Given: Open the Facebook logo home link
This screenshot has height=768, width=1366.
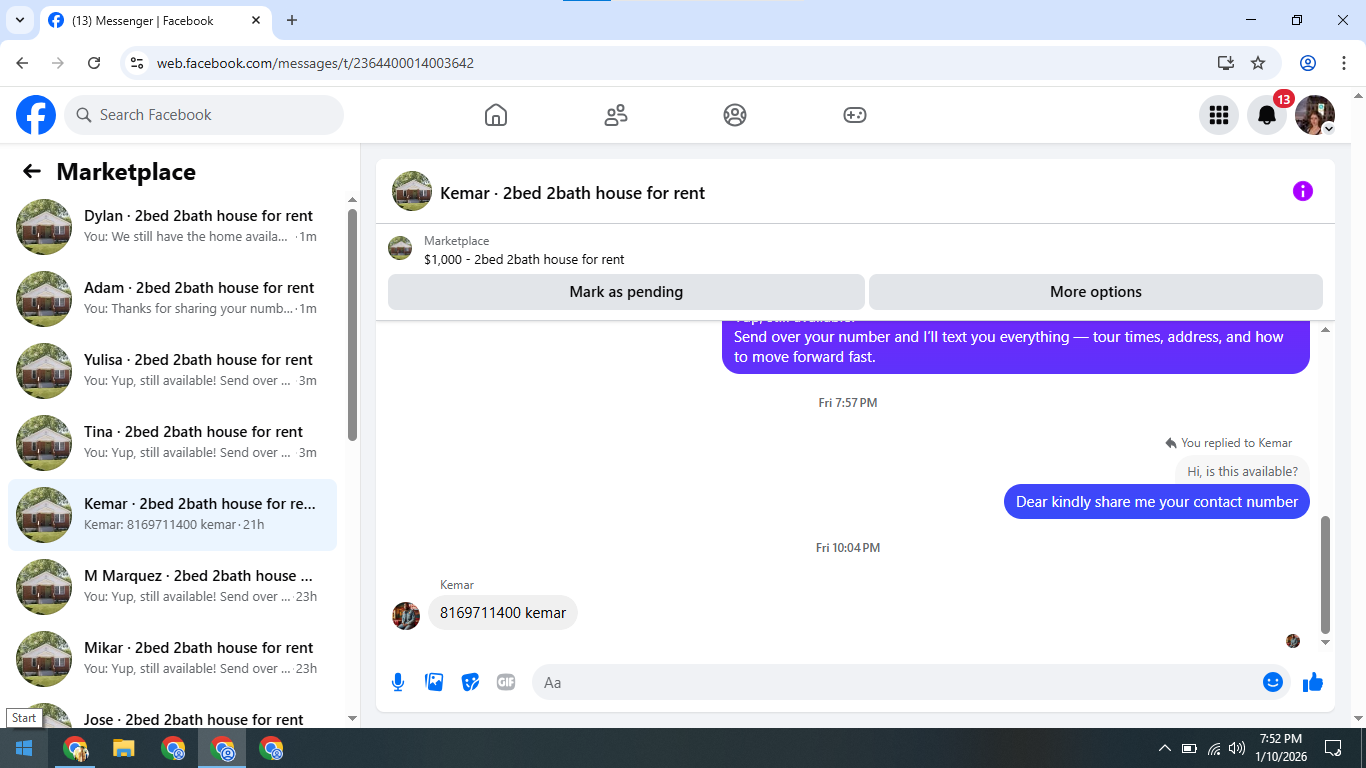Looking at the screenshot, I should point(36,115).
